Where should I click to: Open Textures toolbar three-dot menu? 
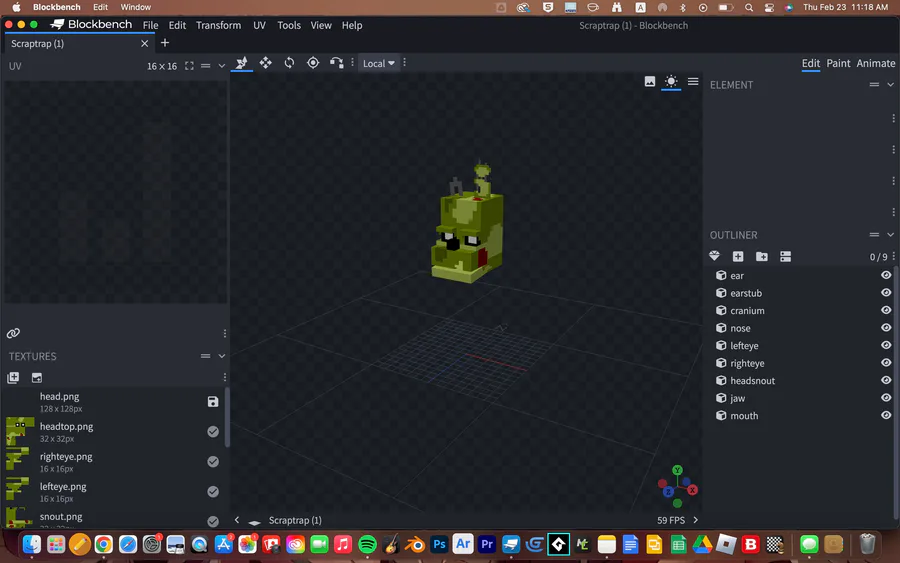tap(225, 377)
